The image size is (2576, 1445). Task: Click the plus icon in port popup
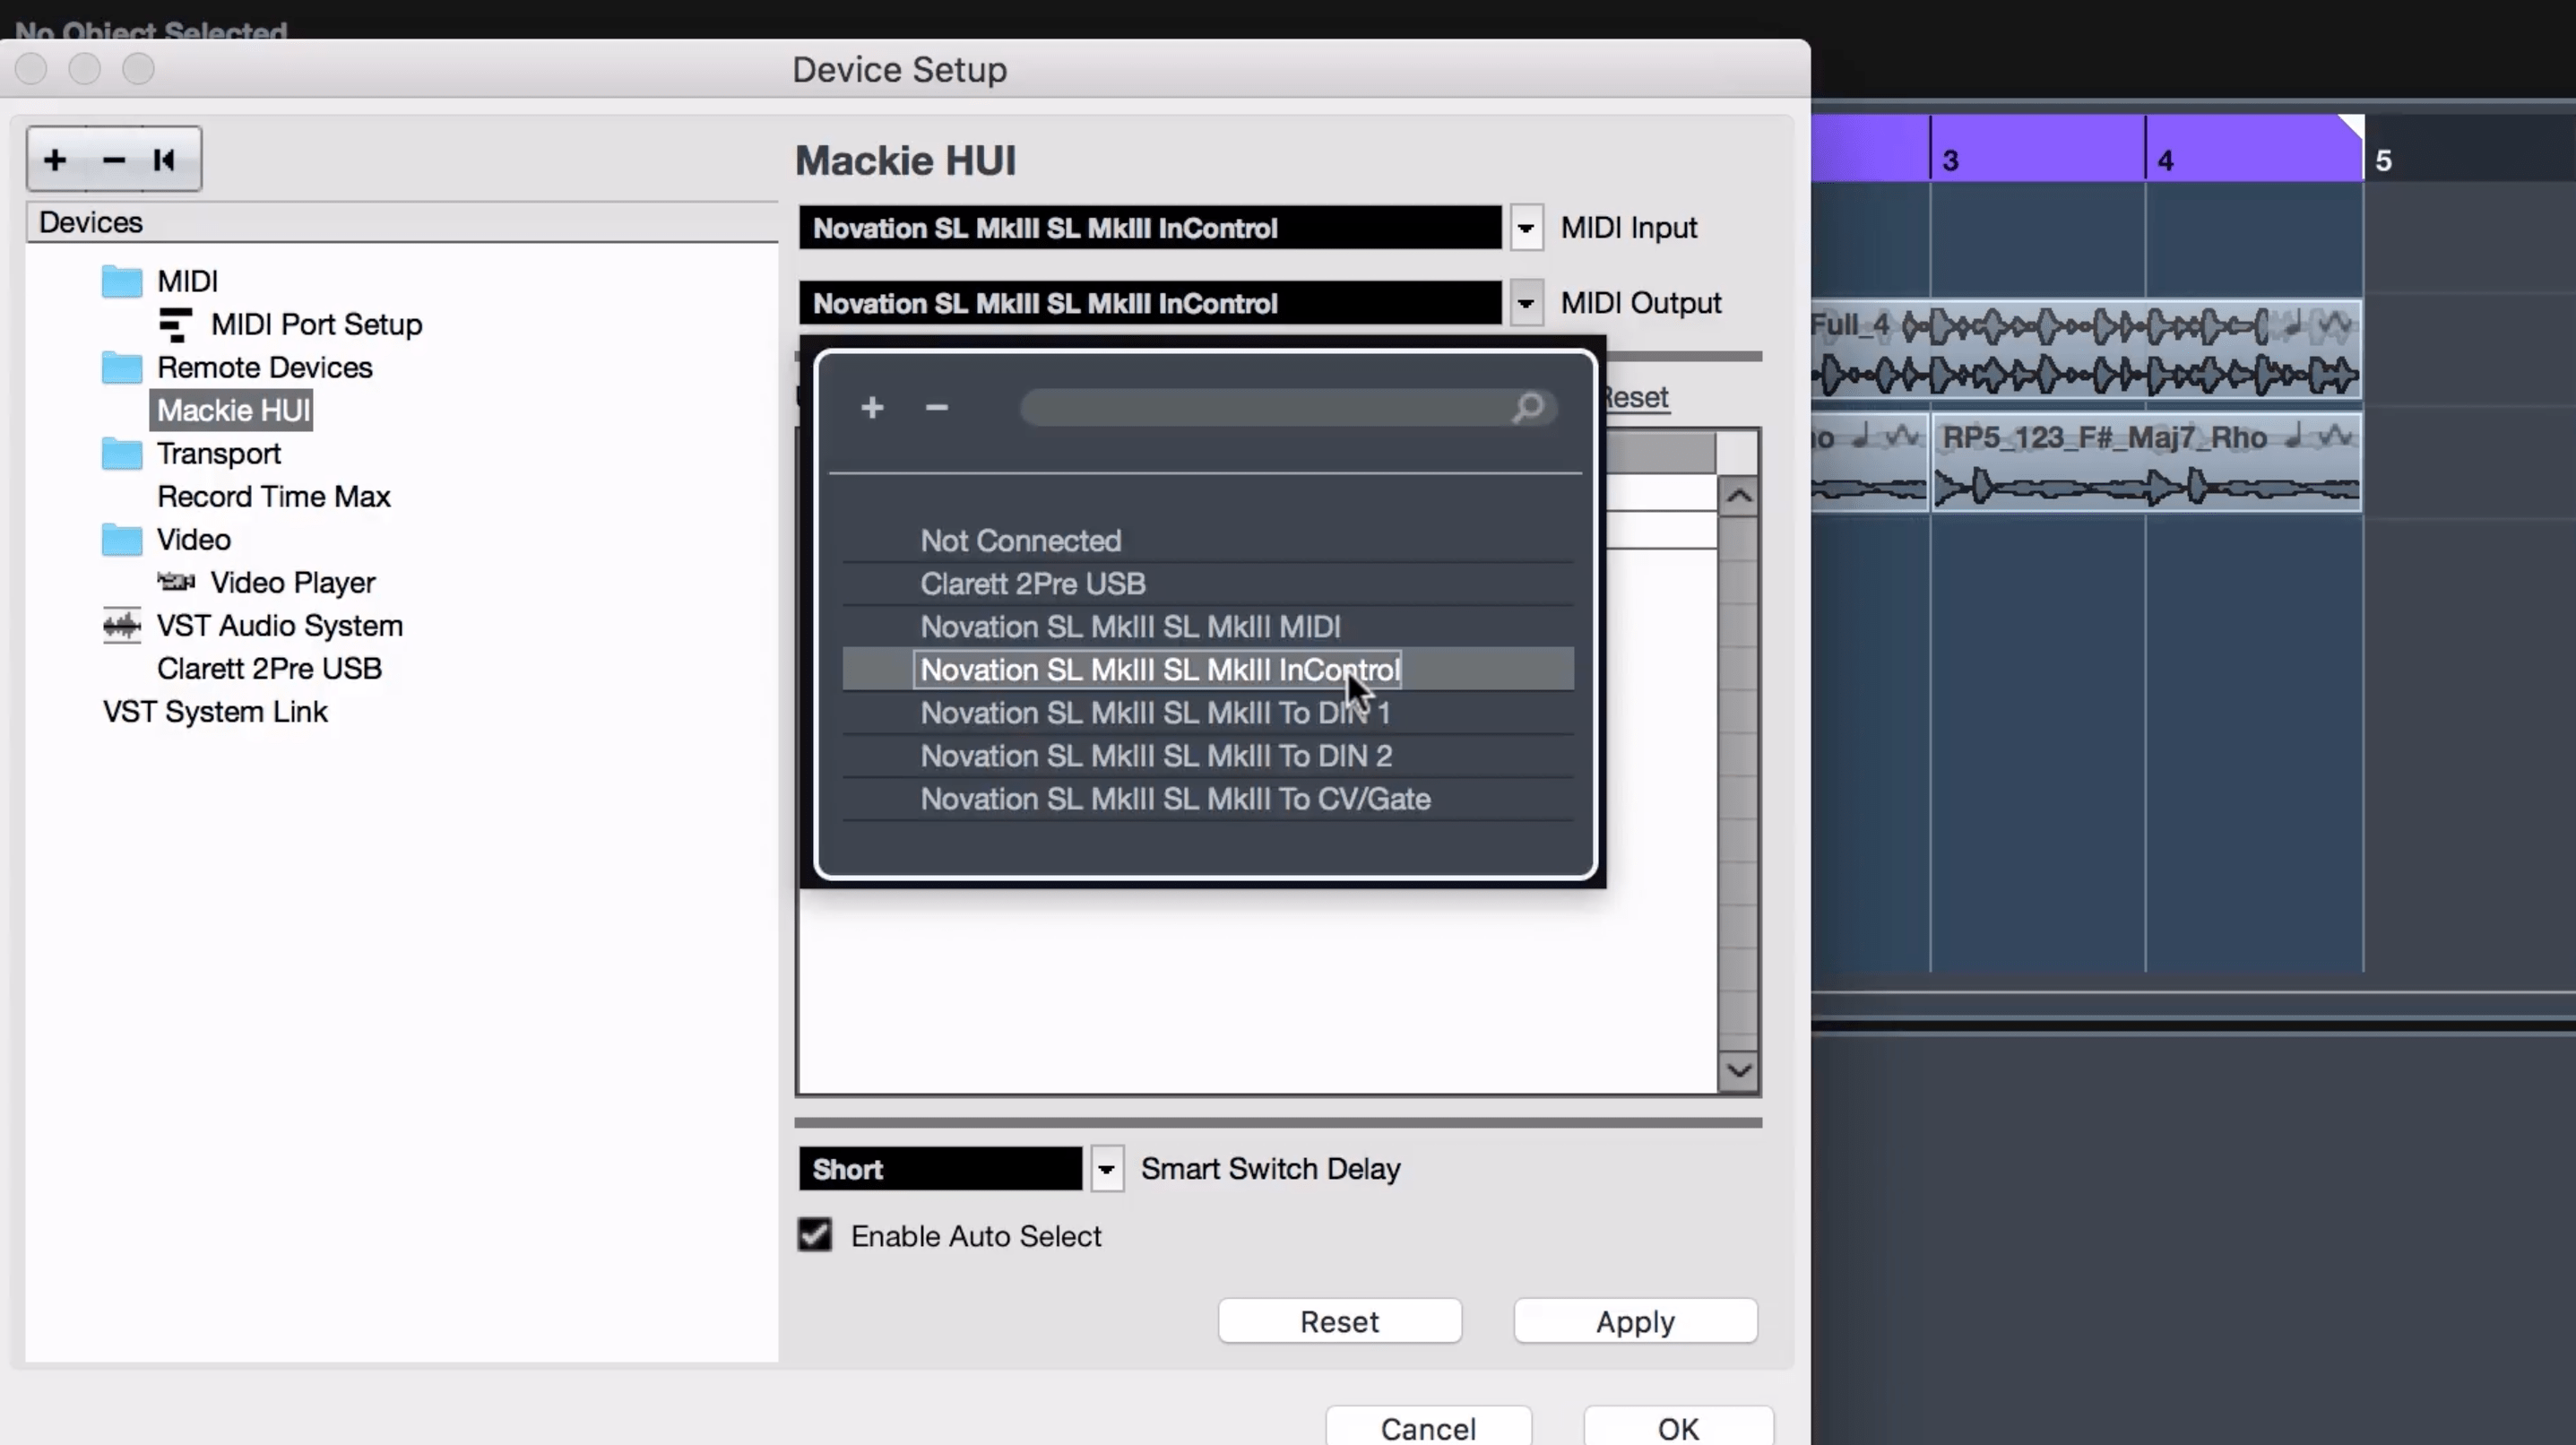(872, 407)
